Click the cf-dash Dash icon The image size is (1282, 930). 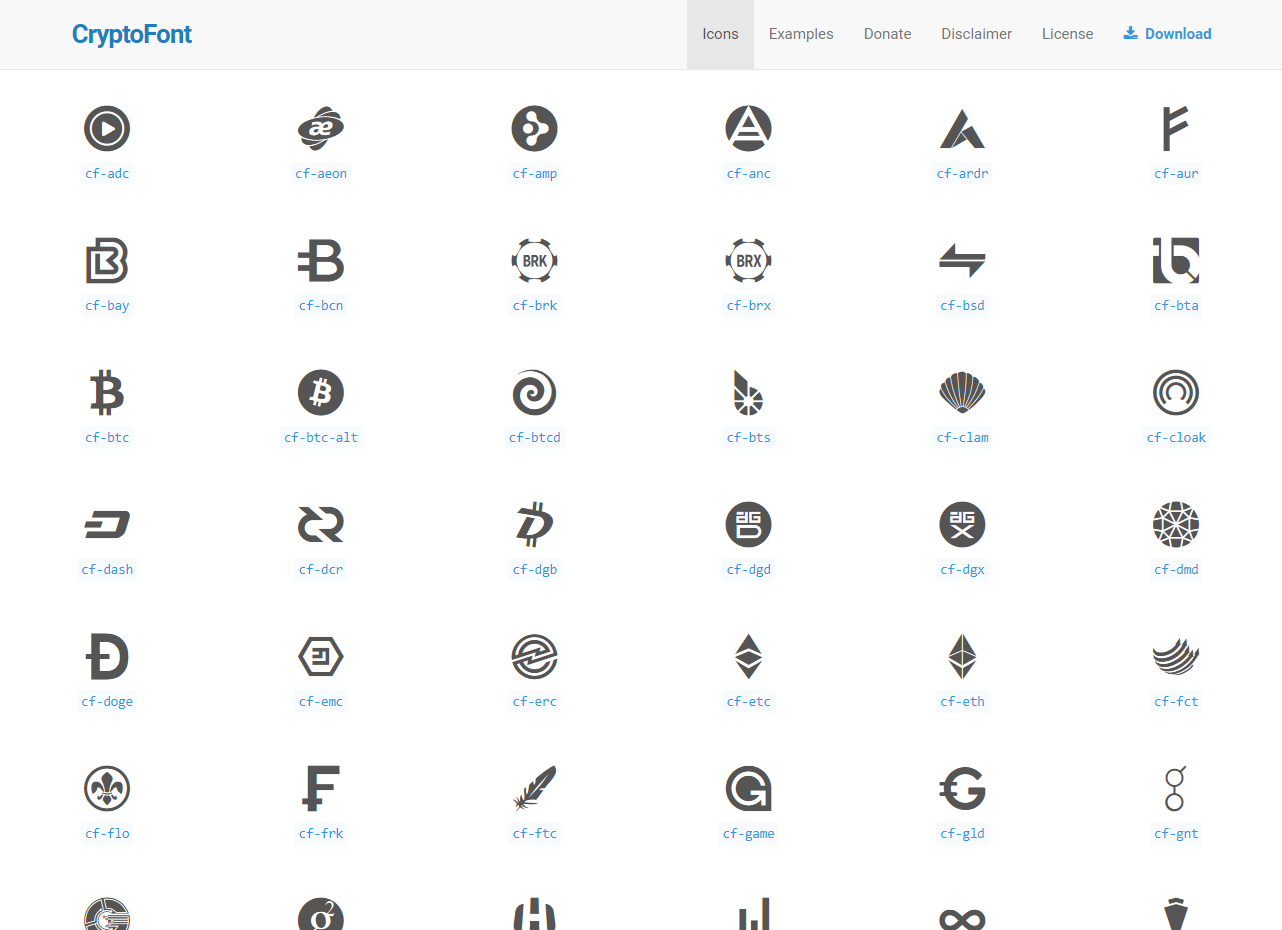pyautogui.click(x=107, y=524)
